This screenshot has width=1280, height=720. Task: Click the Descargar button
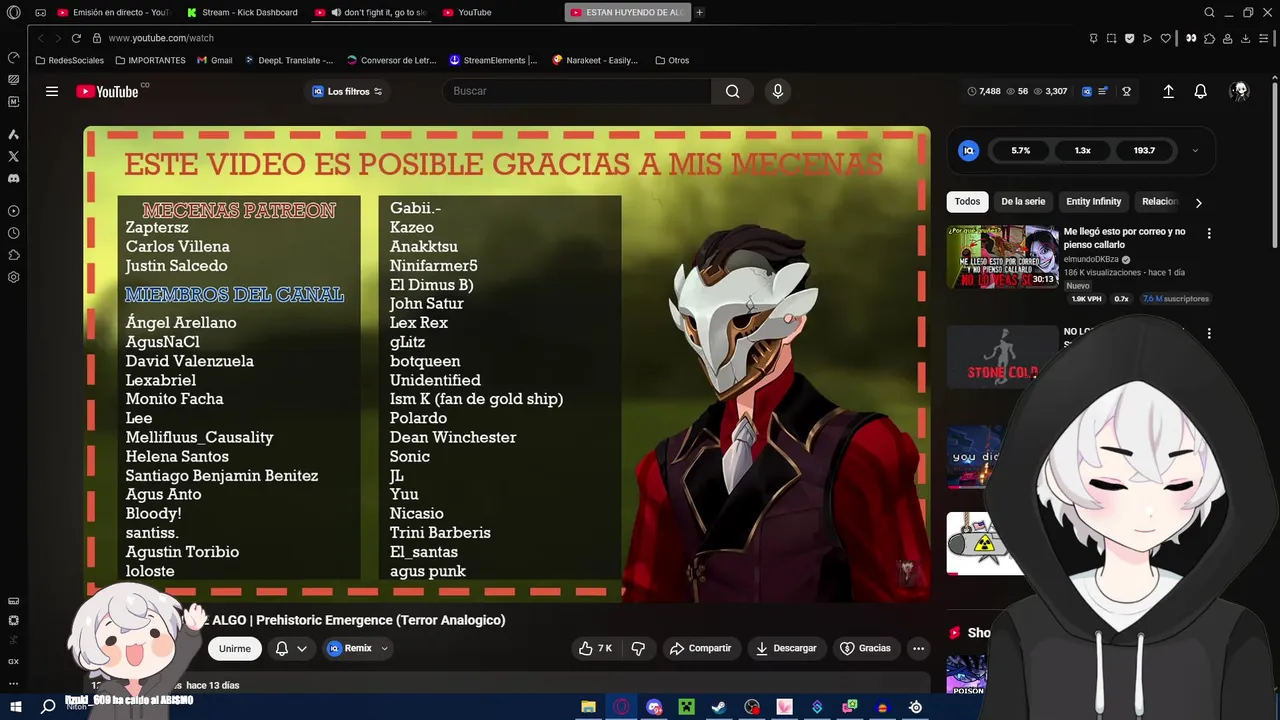pos(785,648)
